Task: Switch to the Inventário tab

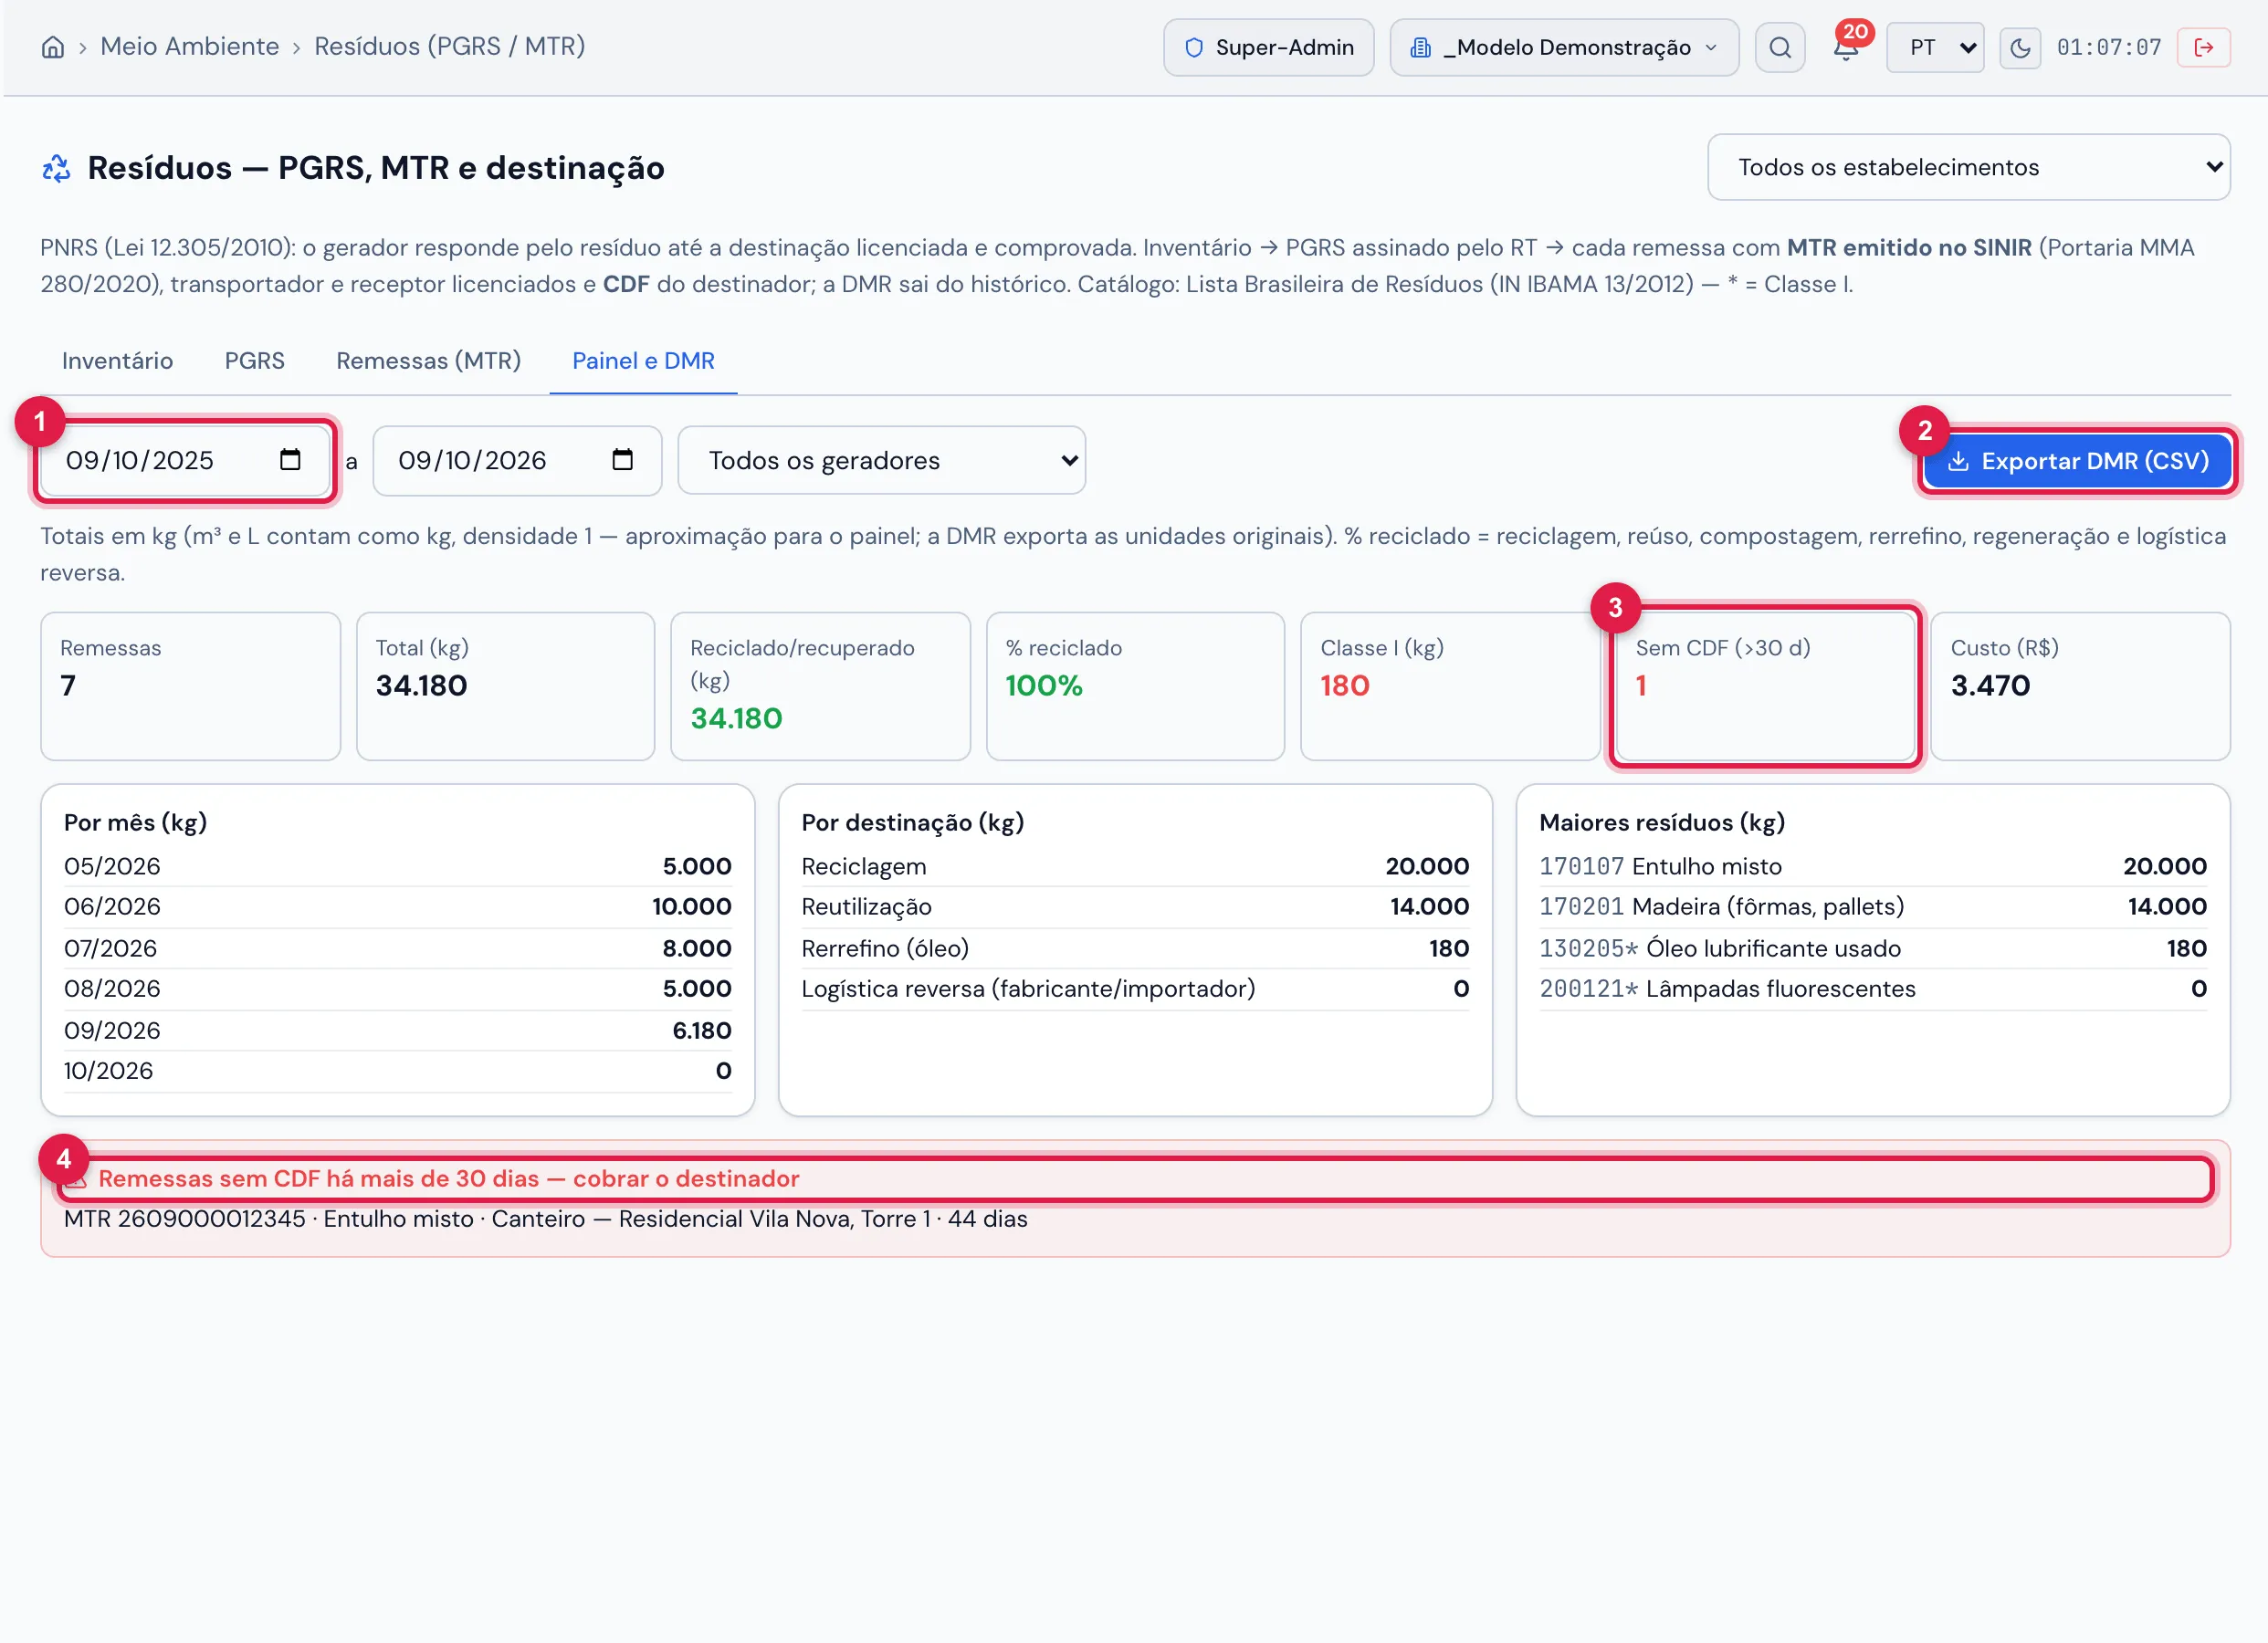Action: tap(117, 361)
